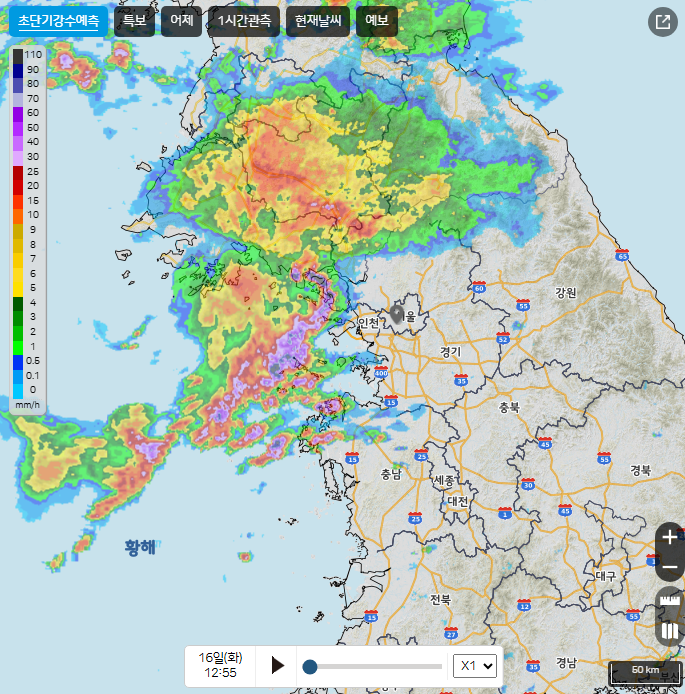The width and height of the screenshot is (685, 694).
Task: Click the 대전 city label
Action: coord(458,501)
